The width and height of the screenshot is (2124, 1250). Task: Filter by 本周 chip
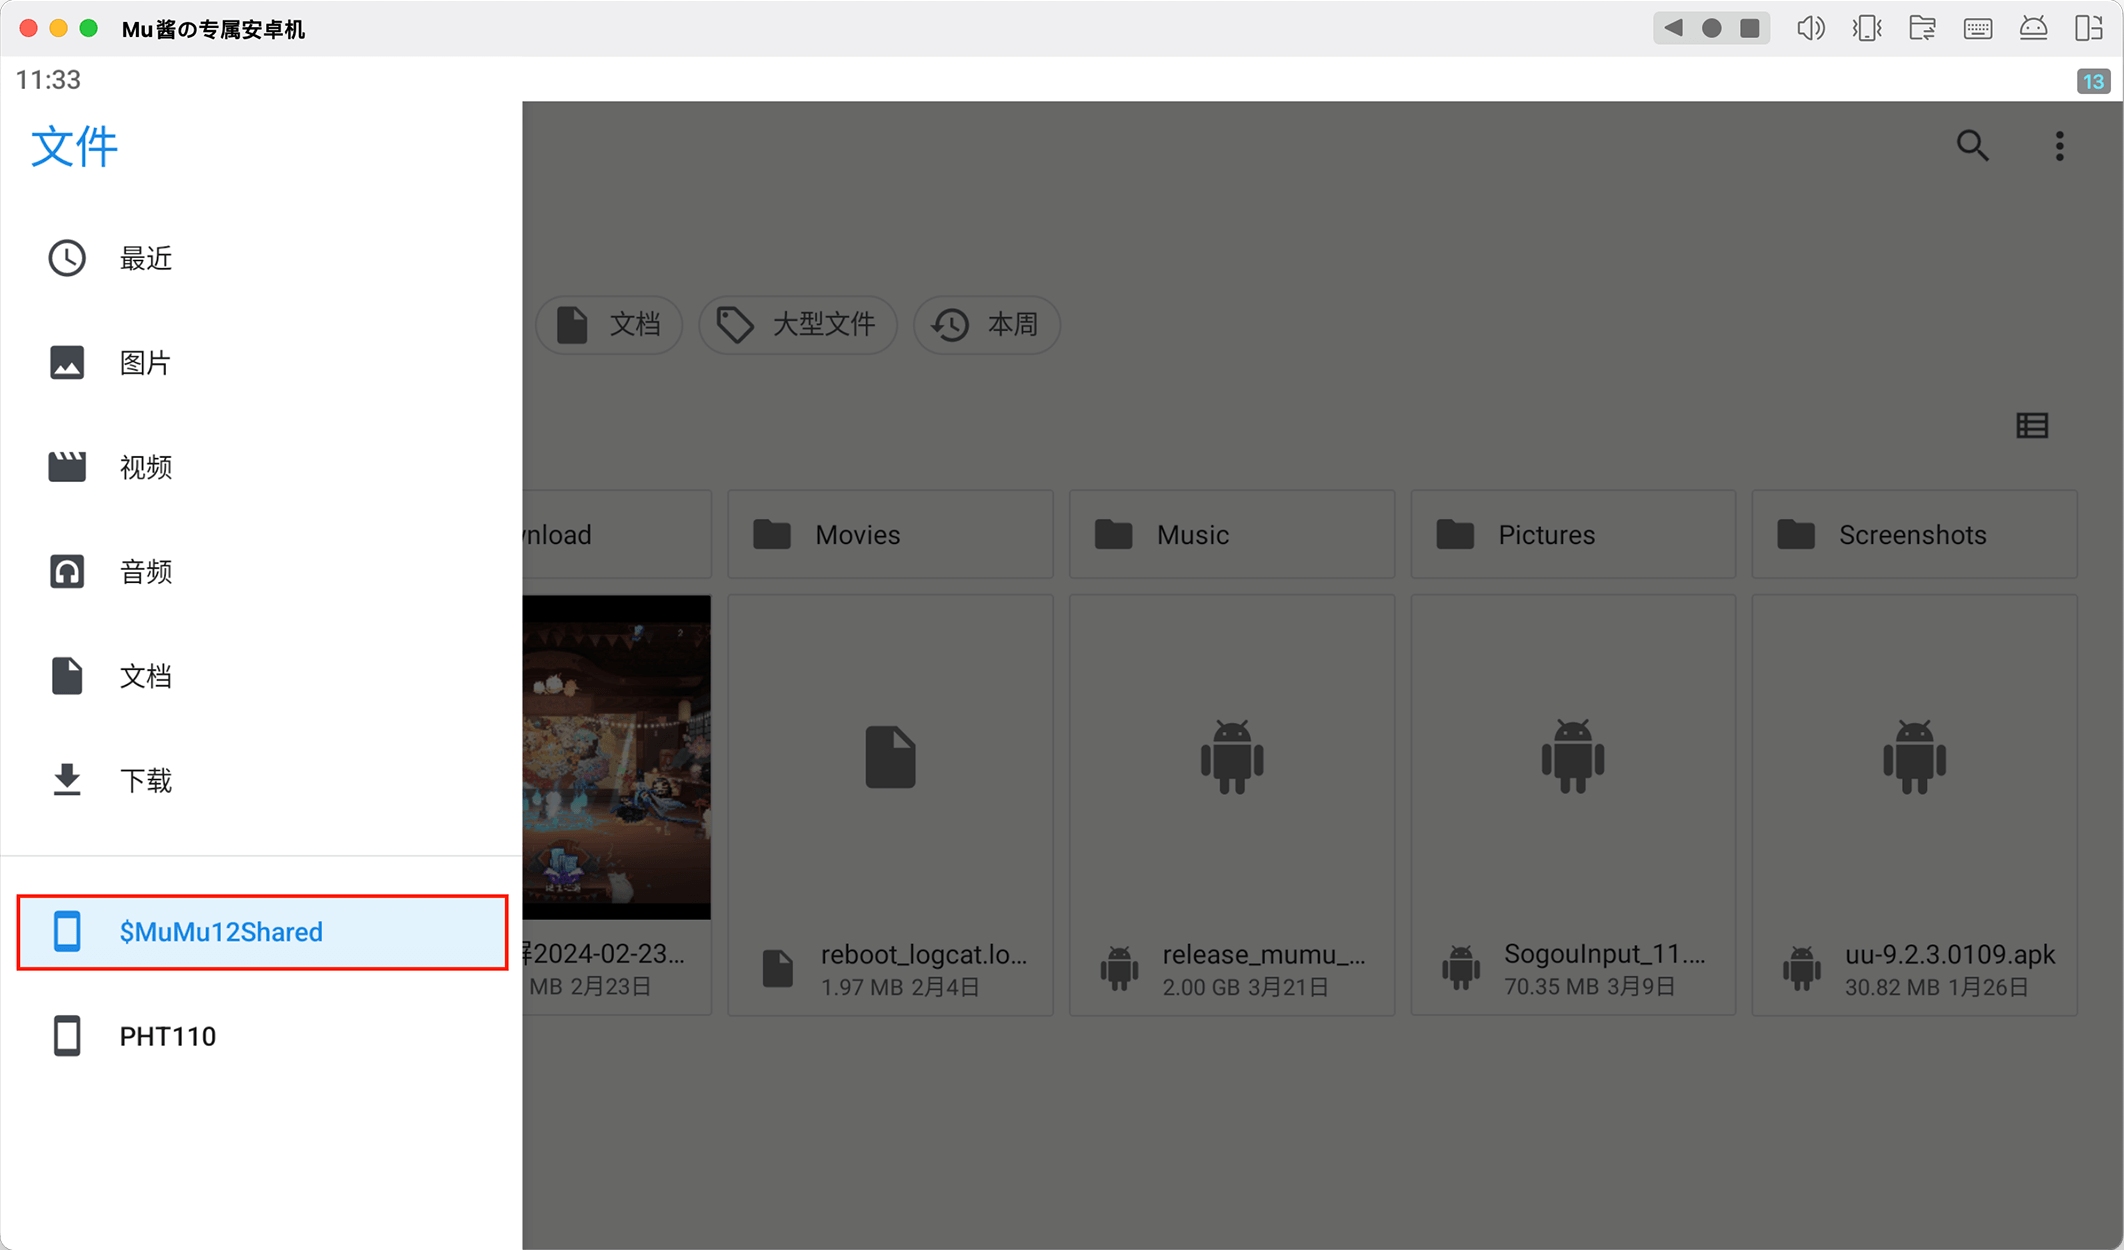[x=986, y=325]
